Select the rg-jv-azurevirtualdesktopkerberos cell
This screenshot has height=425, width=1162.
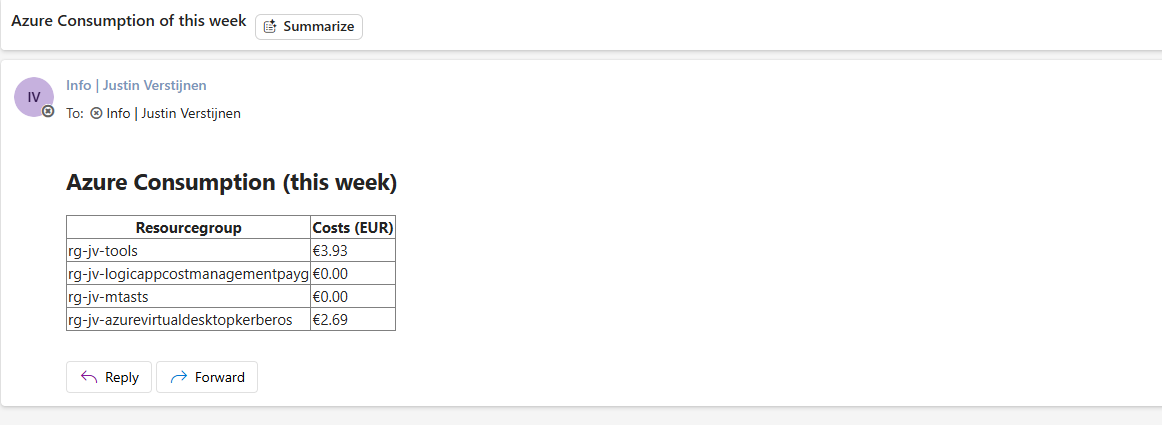coord(188,320)
